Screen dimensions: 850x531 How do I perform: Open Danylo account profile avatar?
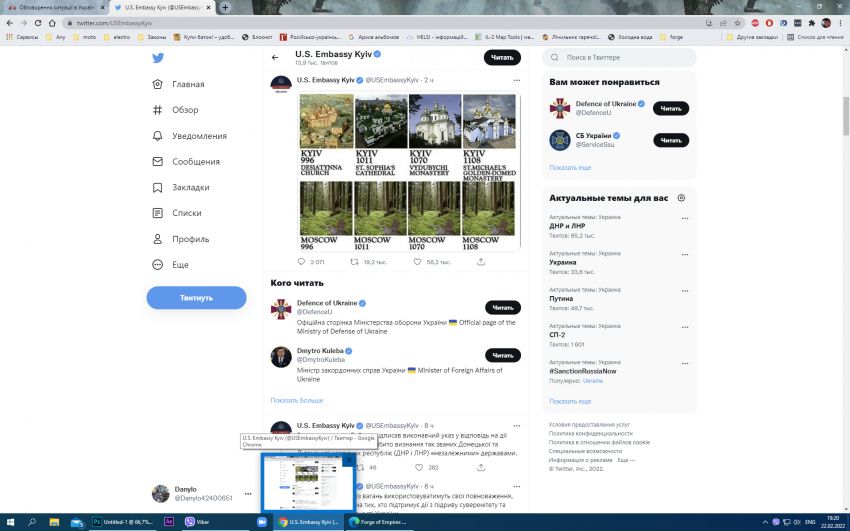click(160, 494)
